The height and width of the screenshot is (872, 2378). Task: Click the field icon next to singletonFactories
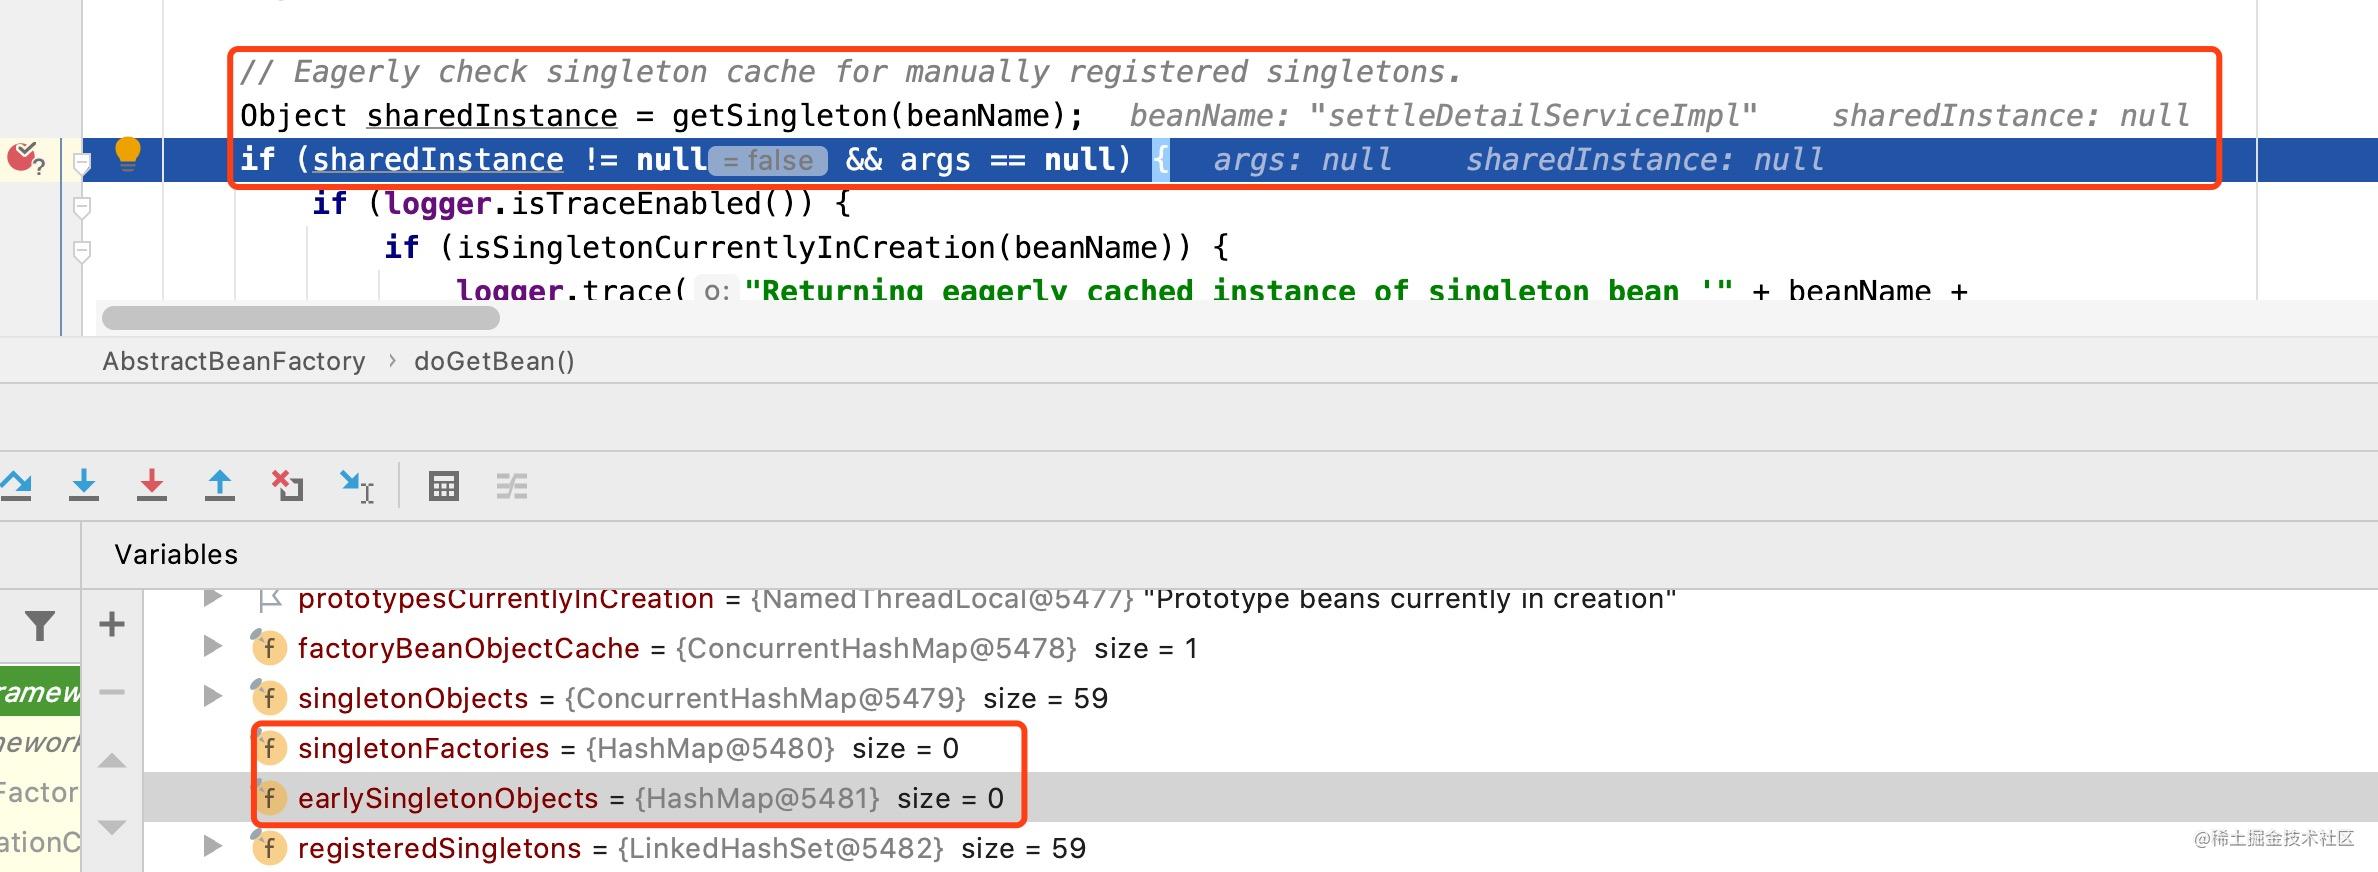268,748
